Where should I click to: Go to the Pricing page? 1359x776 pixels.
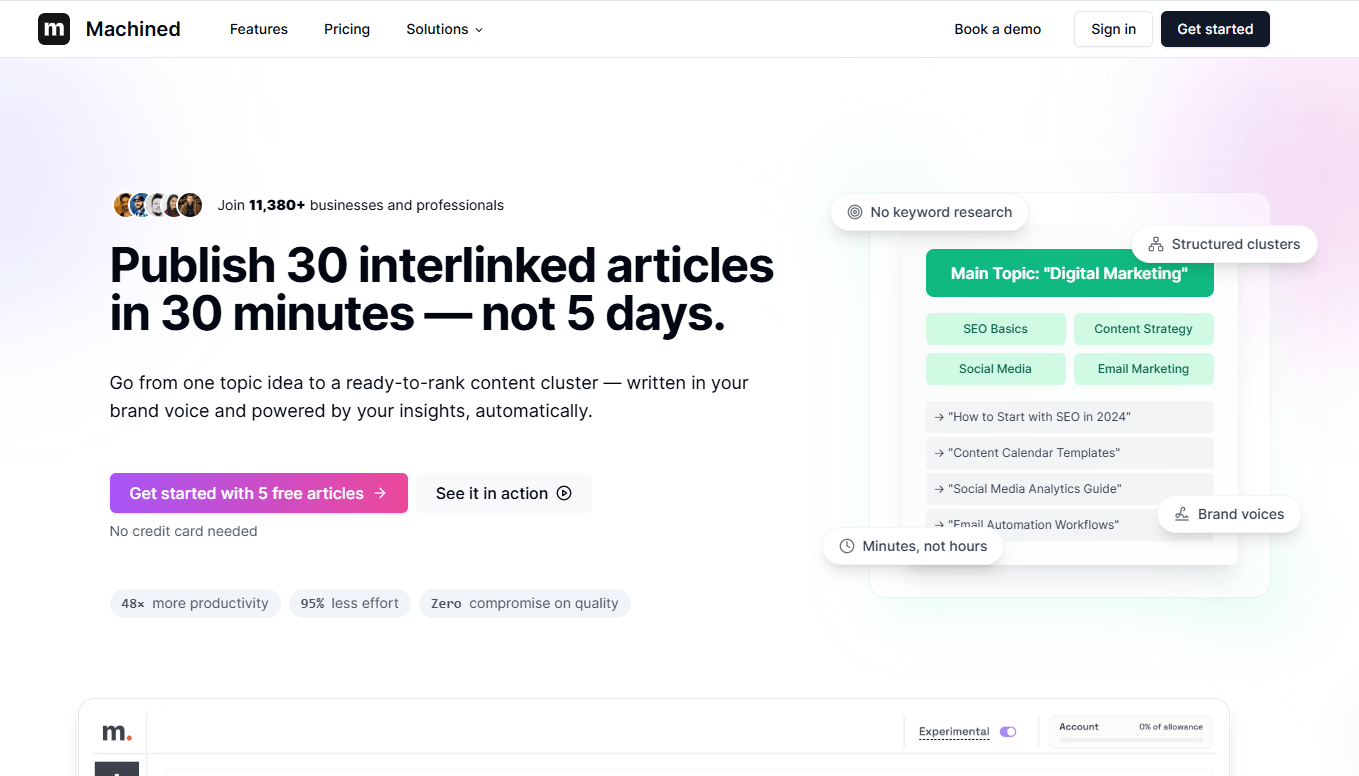347,29
